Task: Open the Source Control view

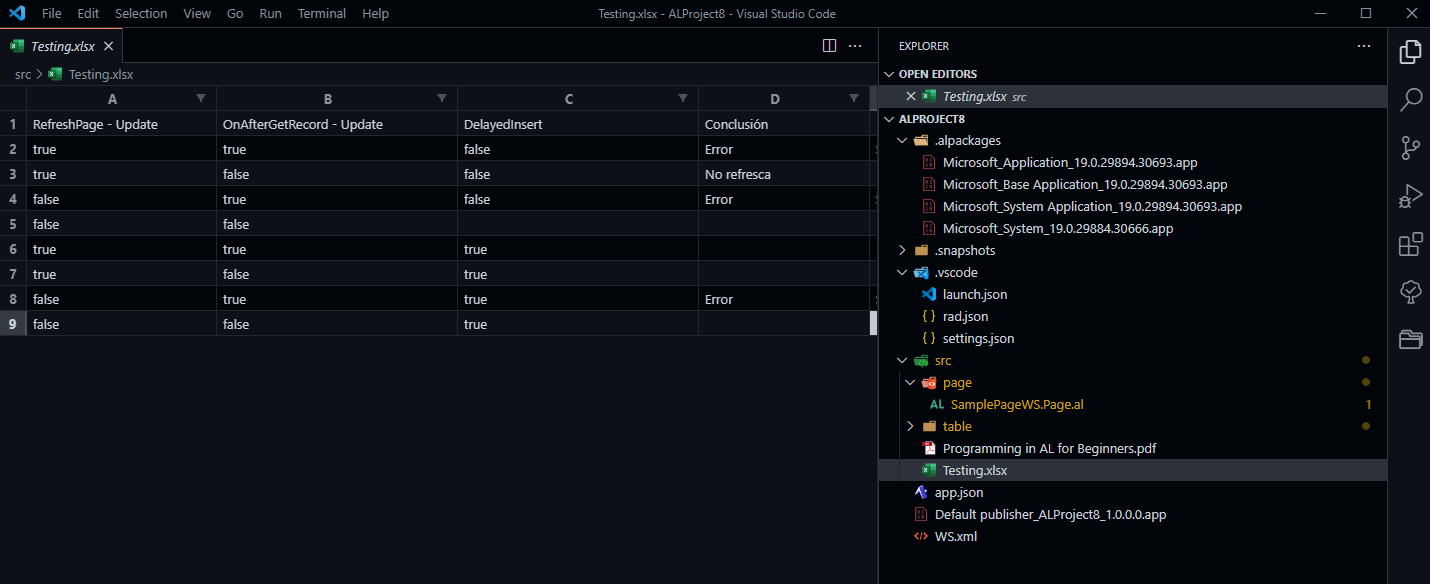Action: click(1410, 147)
